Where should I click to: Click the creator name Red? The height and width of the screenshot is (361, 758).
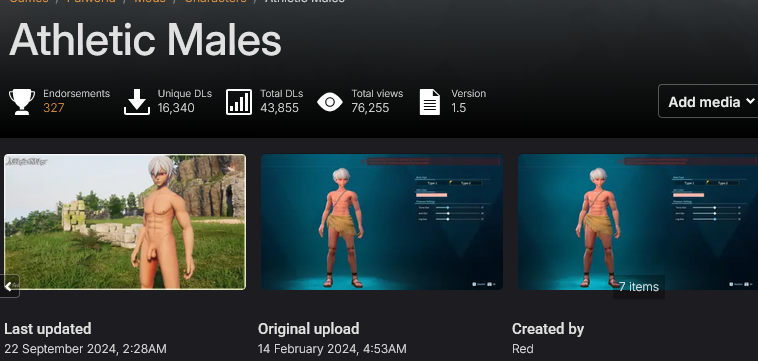[523, 349]
